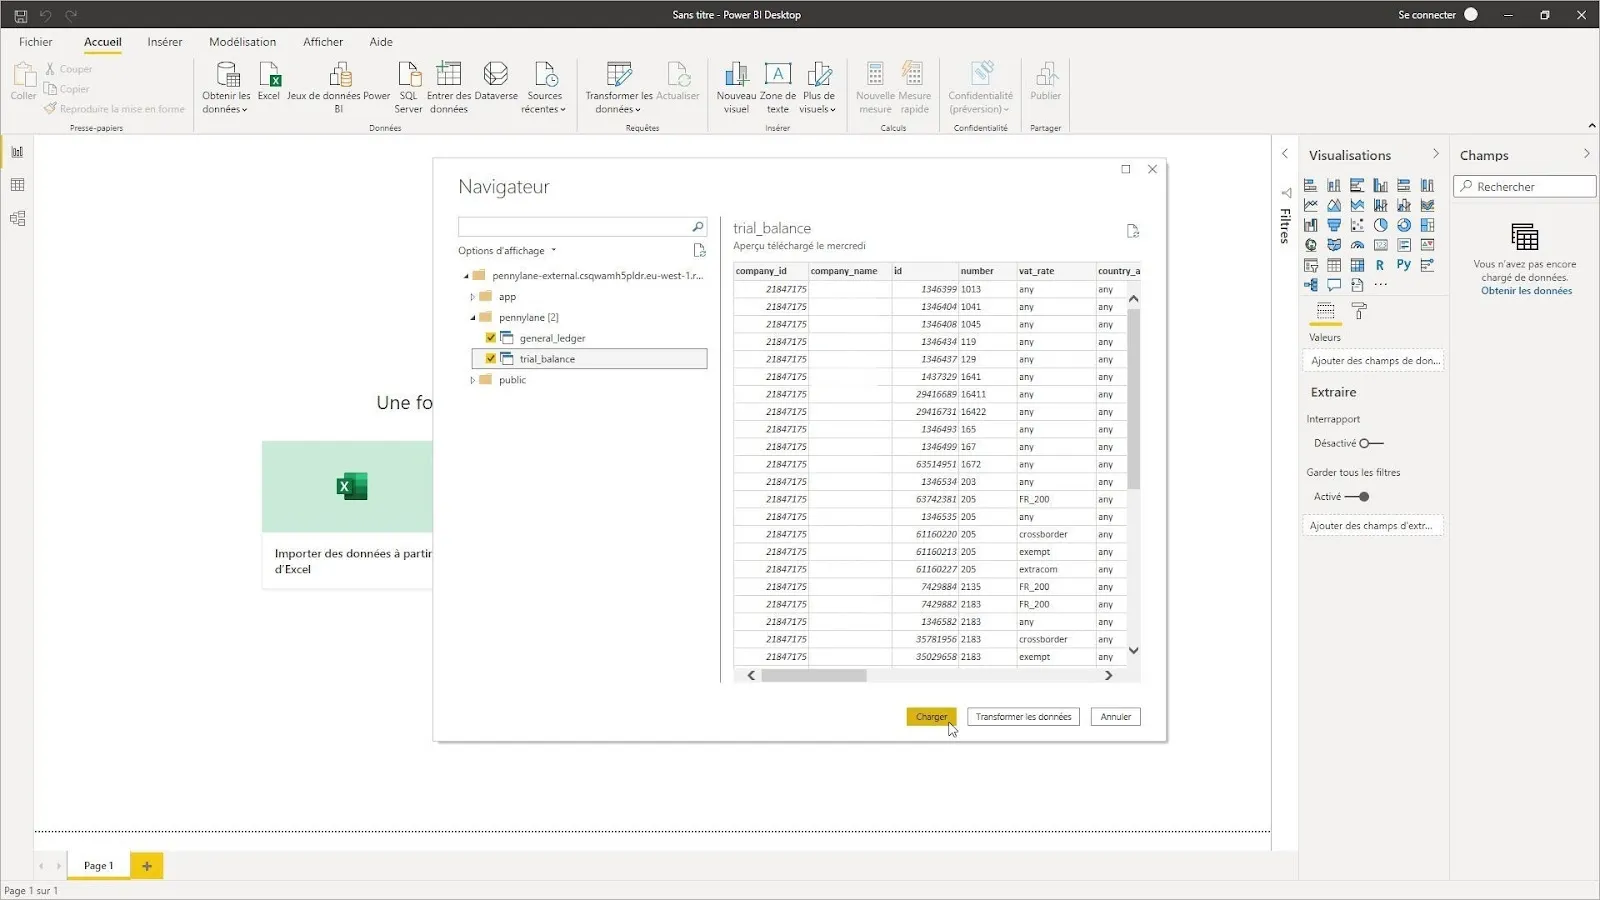This screenshot has width=1600, height=900.
Task: Open the Fichier menu
Action: pos(35,42)
